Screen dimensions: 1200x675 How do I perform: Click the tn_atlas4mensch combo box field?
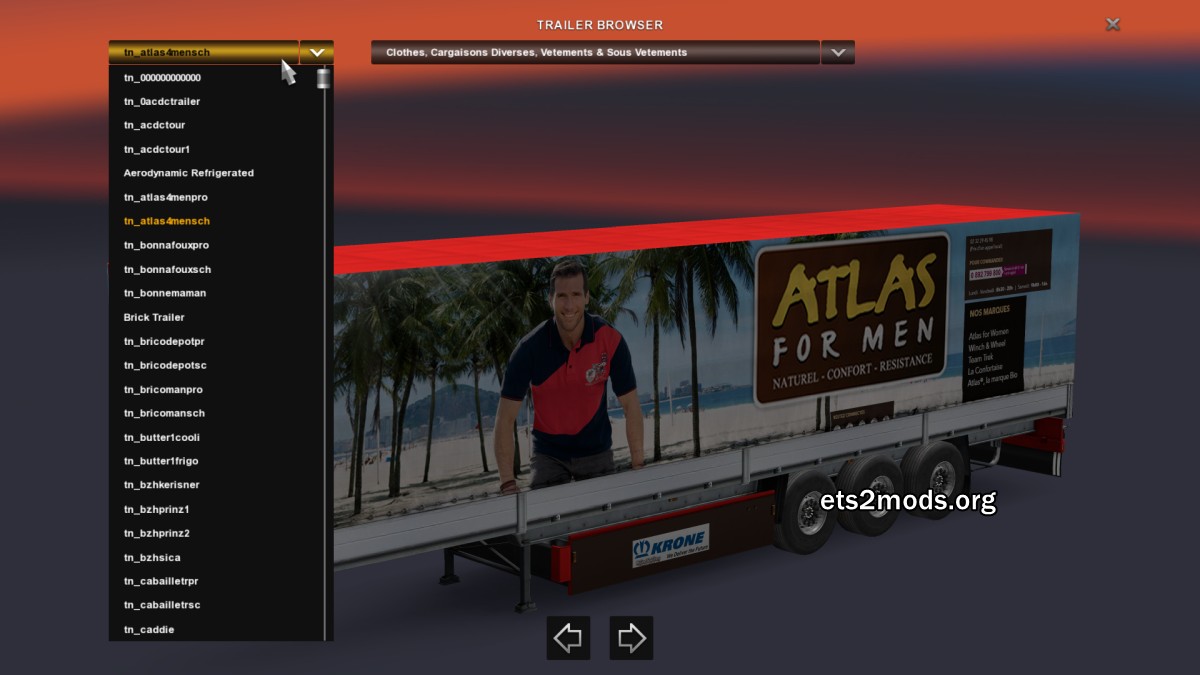[204, 52]
